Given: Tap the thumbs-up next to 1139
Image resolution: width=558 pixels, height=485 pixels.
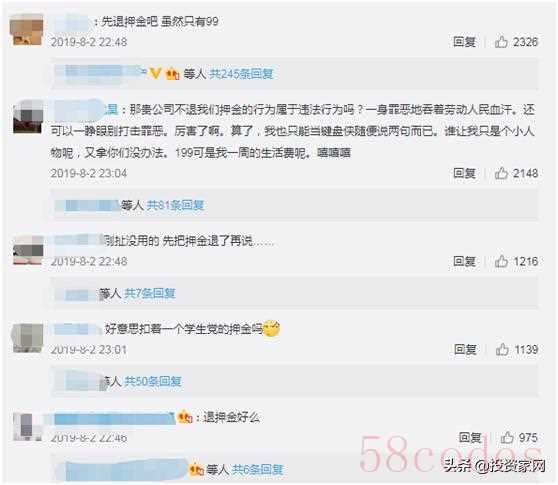Looking at the screenshot, I should pyautogui.click(x=502, y=349).
